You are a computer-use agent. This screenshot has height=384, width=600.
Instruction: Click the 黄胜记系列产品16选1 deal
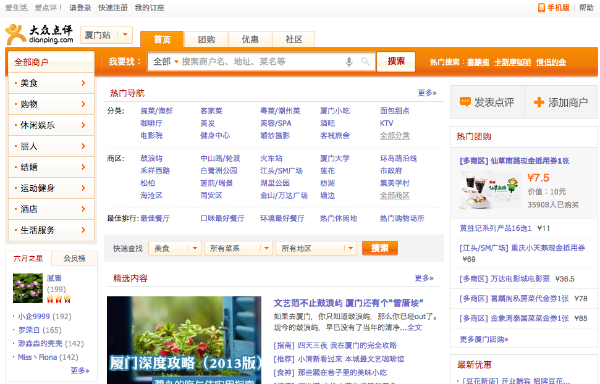pos(496,228)
